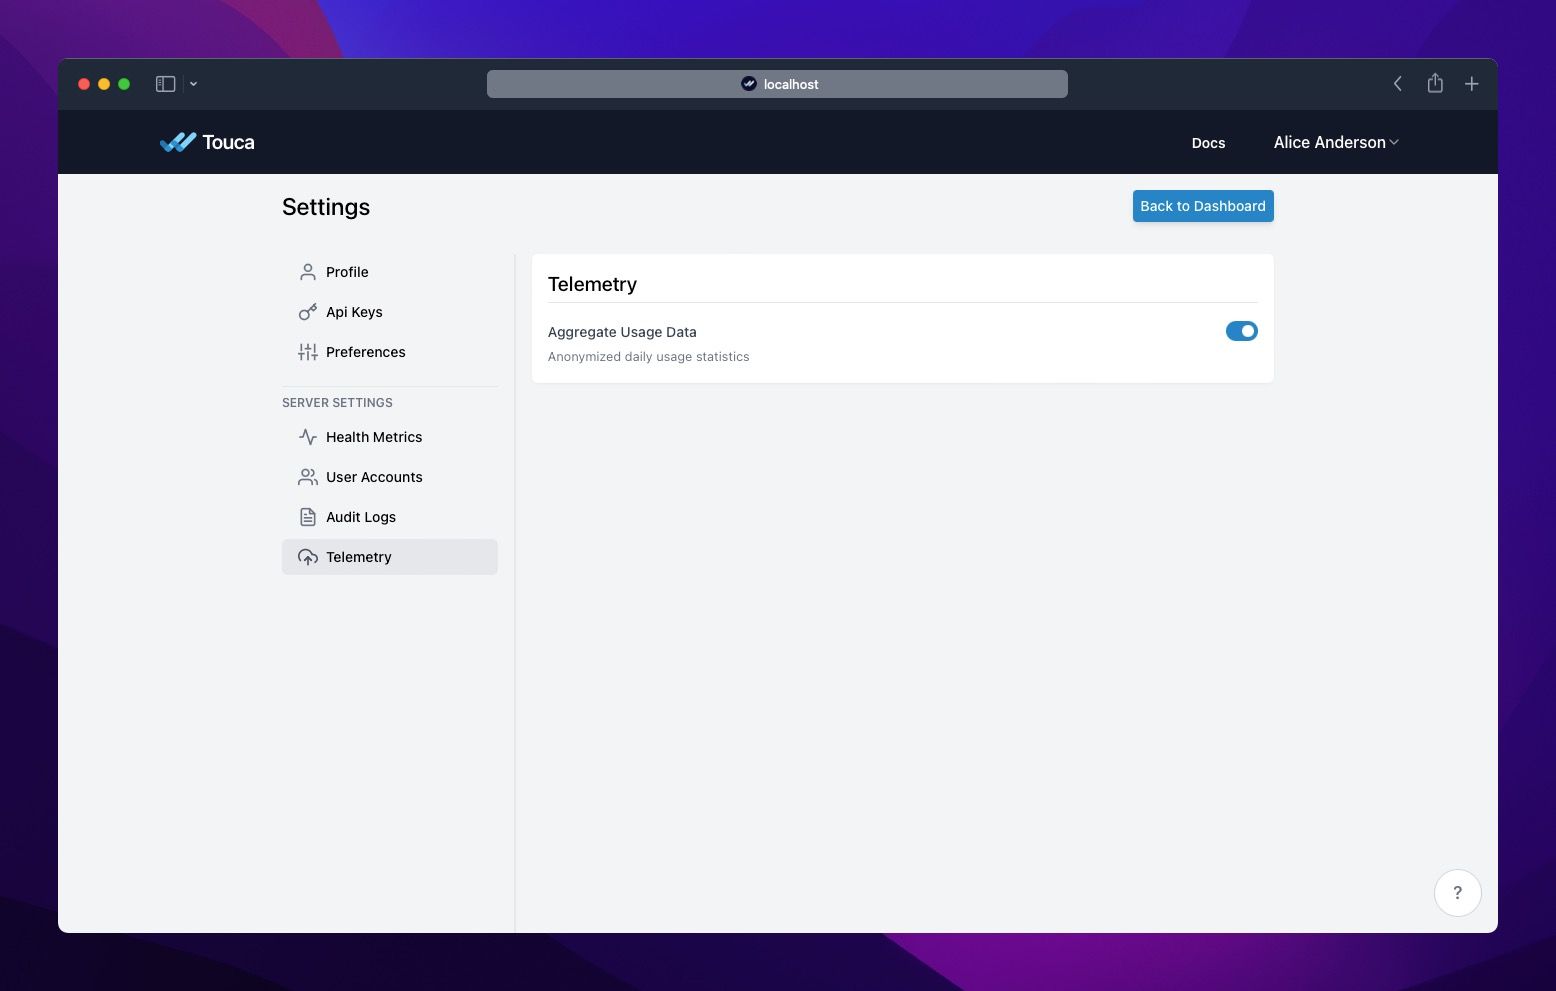
Task: Go back using browser back arrow
Action: coord(1398,84)
